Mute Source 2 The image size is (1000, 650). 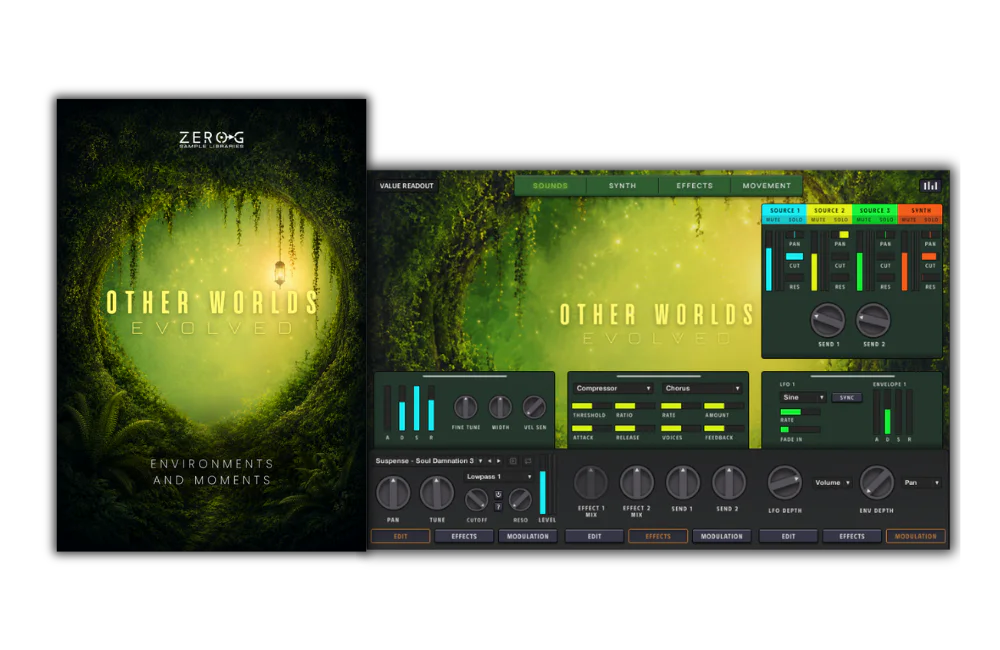(818, 219)
